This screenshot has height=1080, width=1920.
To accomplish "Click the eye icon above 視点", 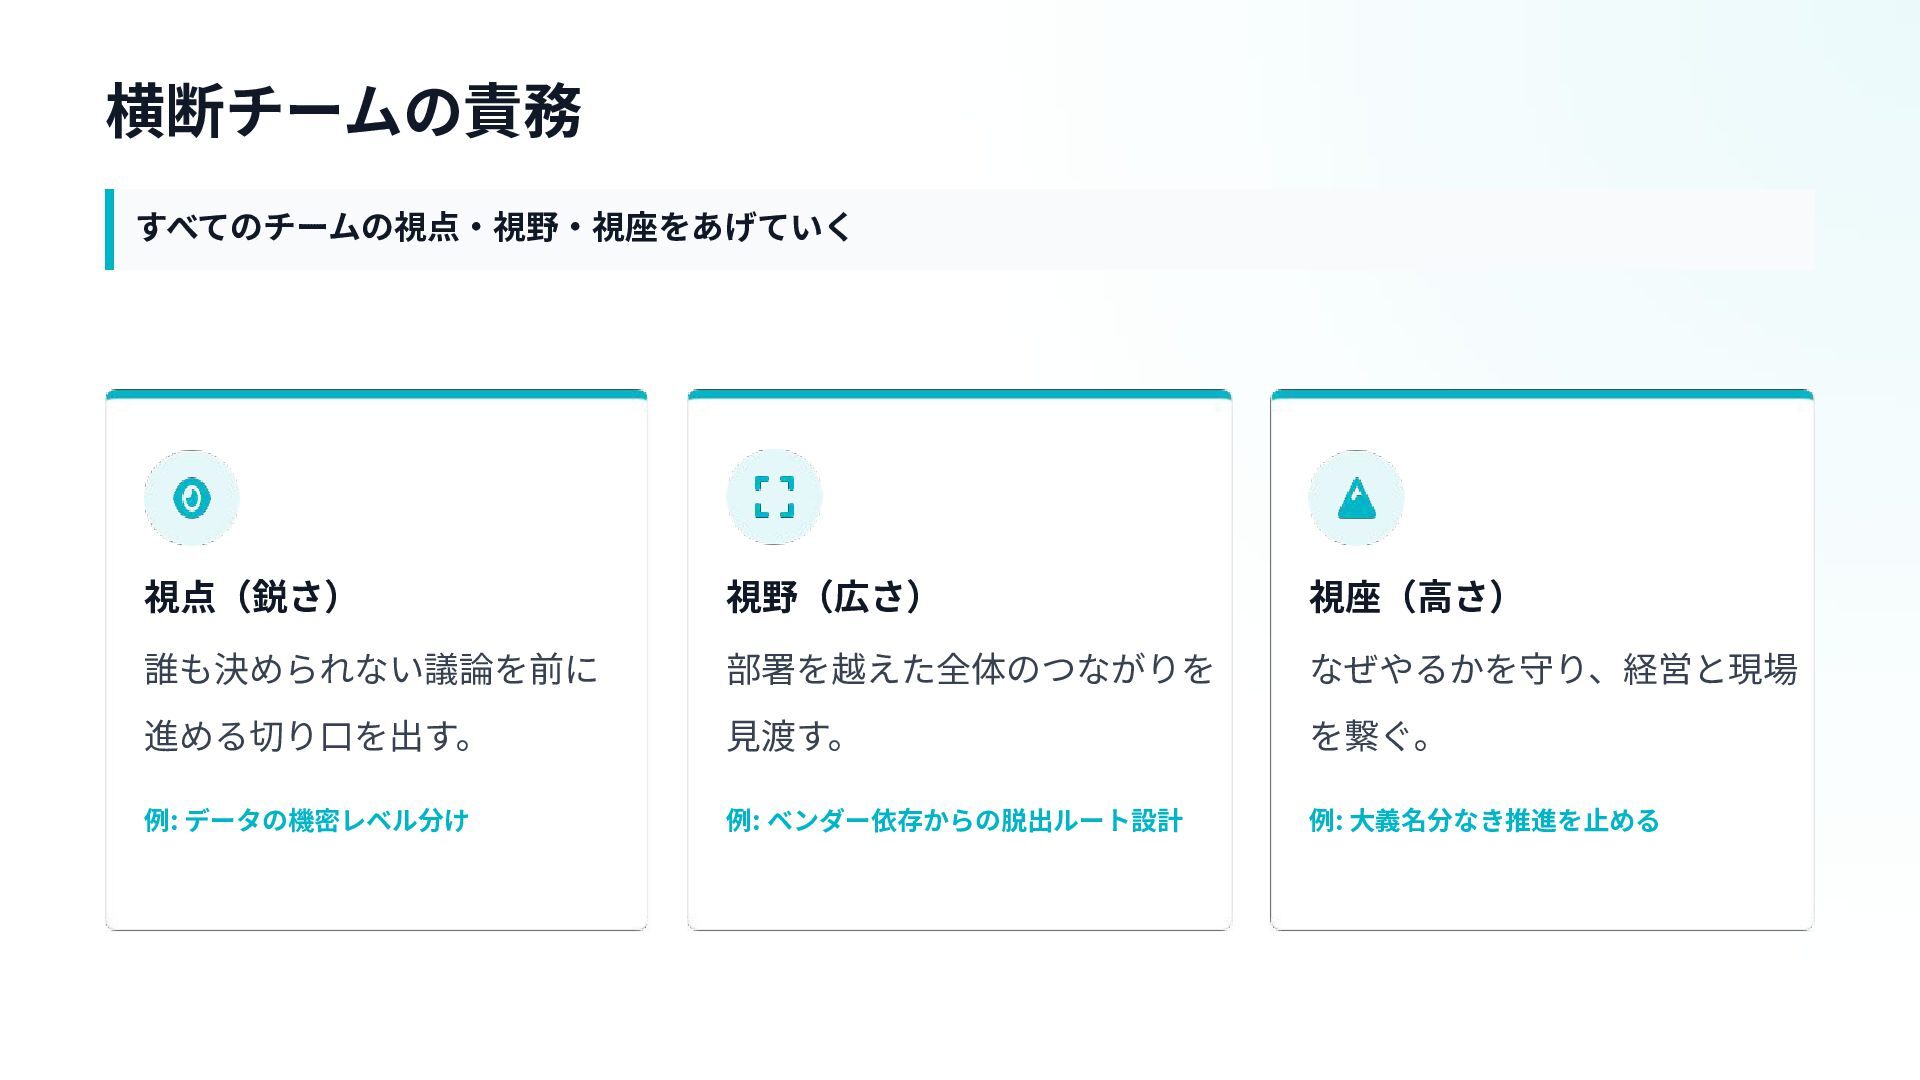I will [191, 498].
